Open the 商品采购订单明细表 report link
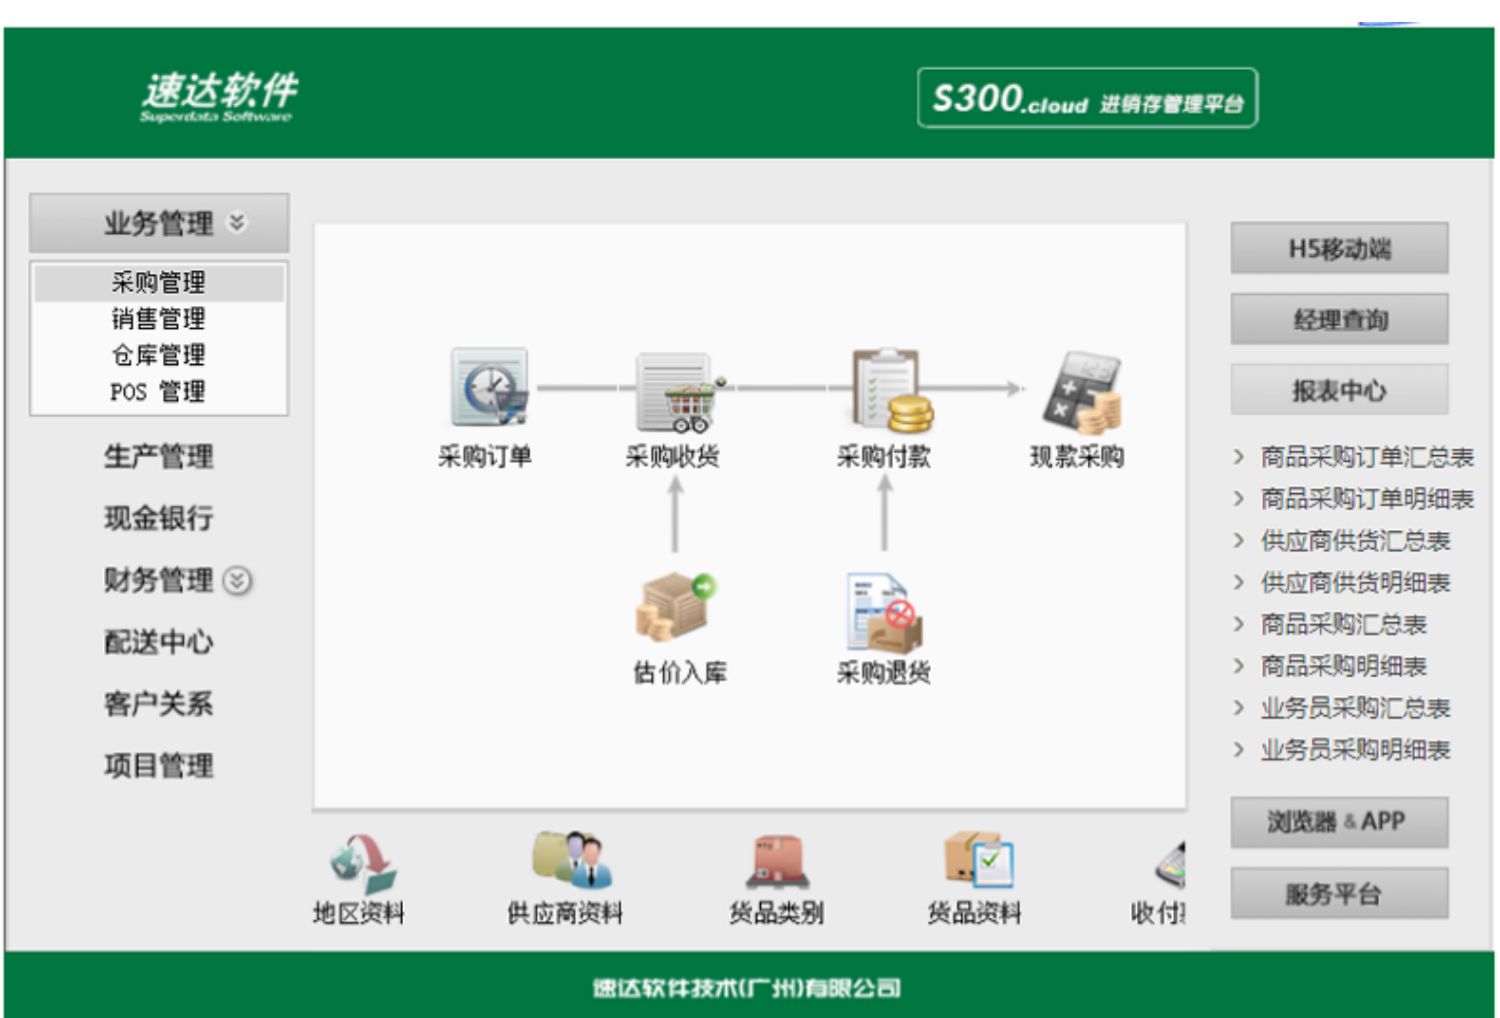This screenshot has width=1500, height=1018. click(1367, 499)
